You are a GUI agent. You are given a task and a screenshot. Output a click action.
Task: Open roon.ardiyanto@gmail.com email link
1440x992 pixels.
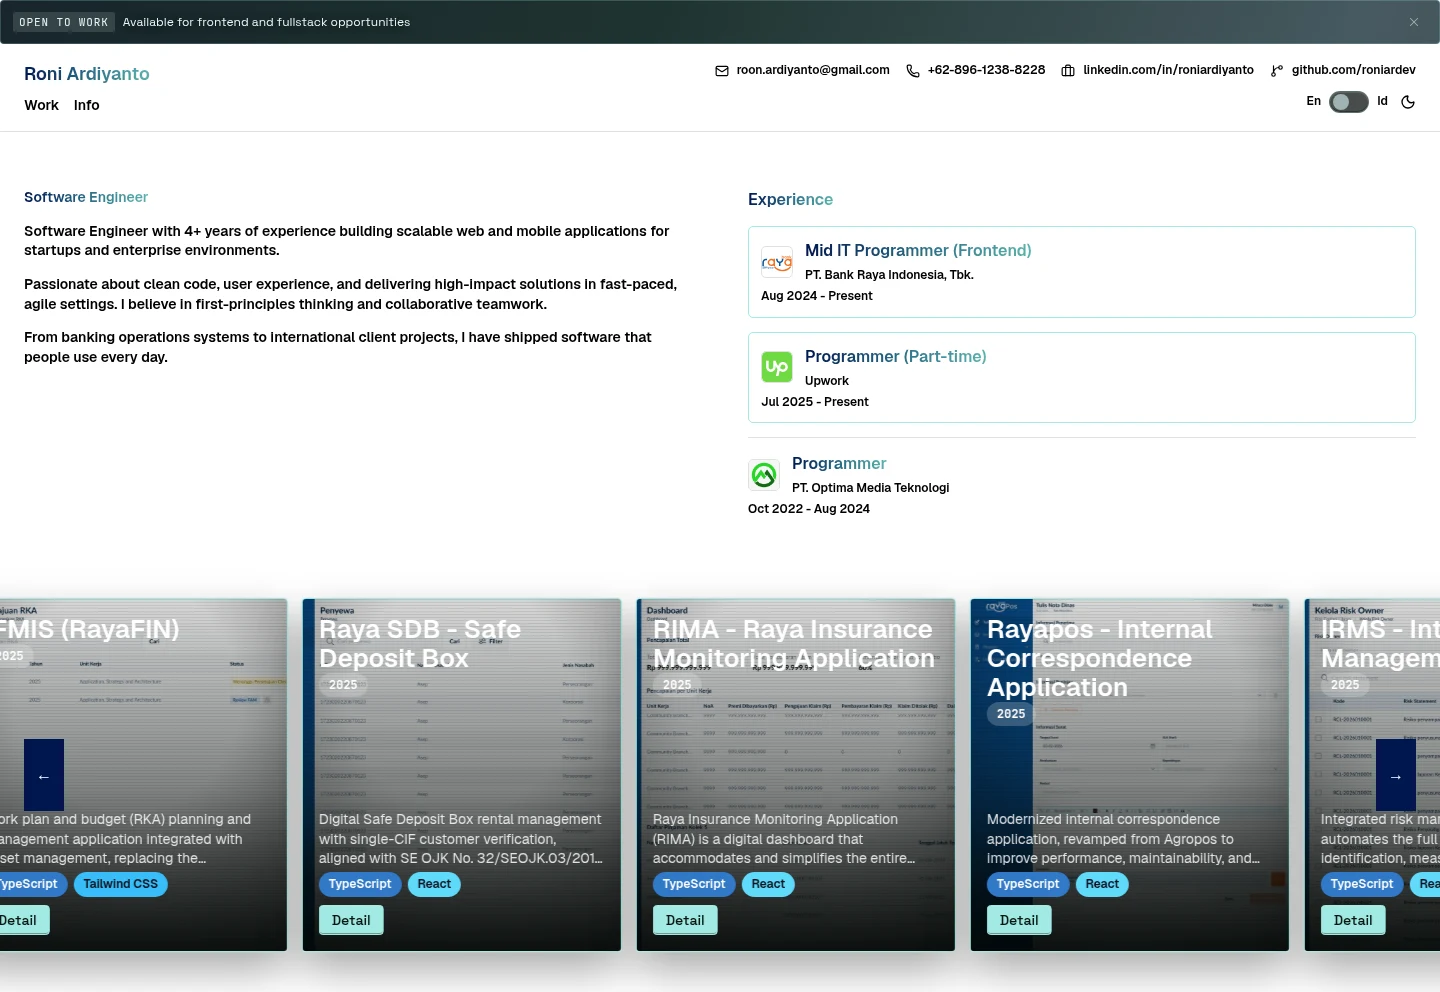[813, 70]
